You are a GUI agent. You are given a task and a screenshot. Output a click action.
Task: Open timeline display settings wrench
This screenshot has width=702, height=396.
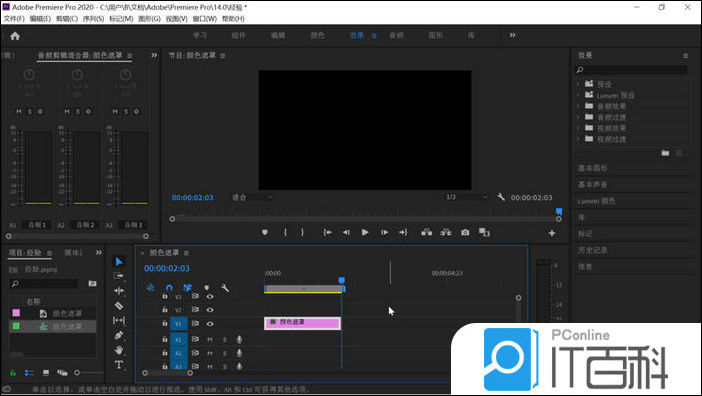click(x=225, y=288)
